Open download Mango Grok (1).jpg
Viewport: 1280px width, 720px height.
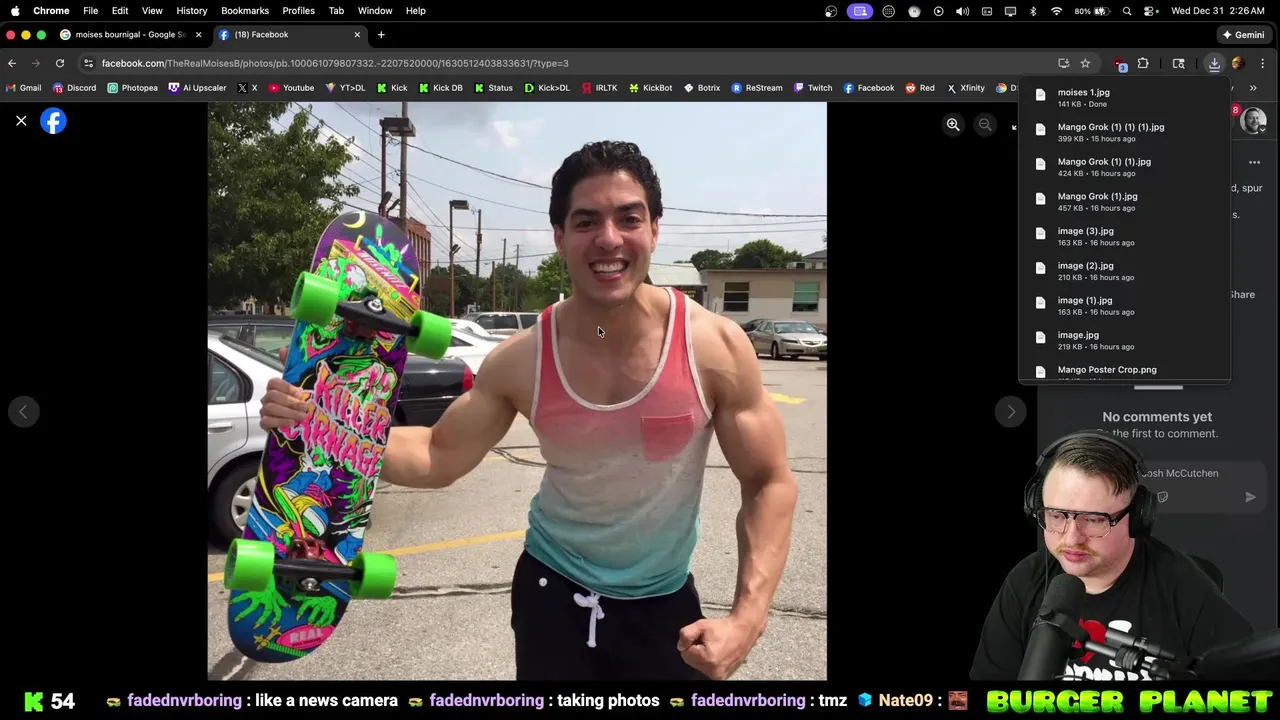click(1124, 202)
